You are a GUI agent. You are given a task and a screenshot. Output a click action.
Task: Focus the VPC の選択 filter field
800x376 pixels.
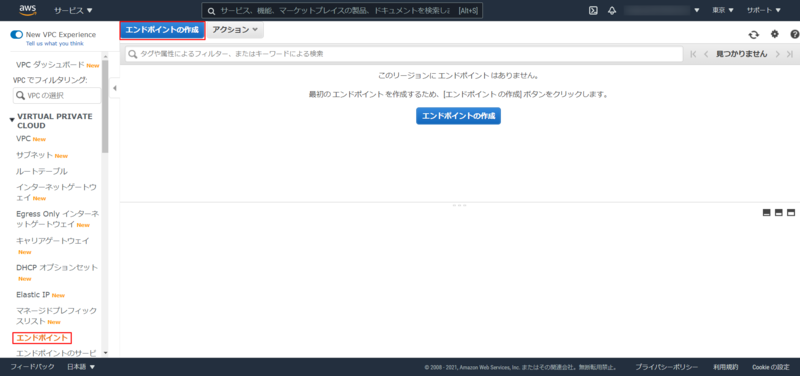(57, 95)
